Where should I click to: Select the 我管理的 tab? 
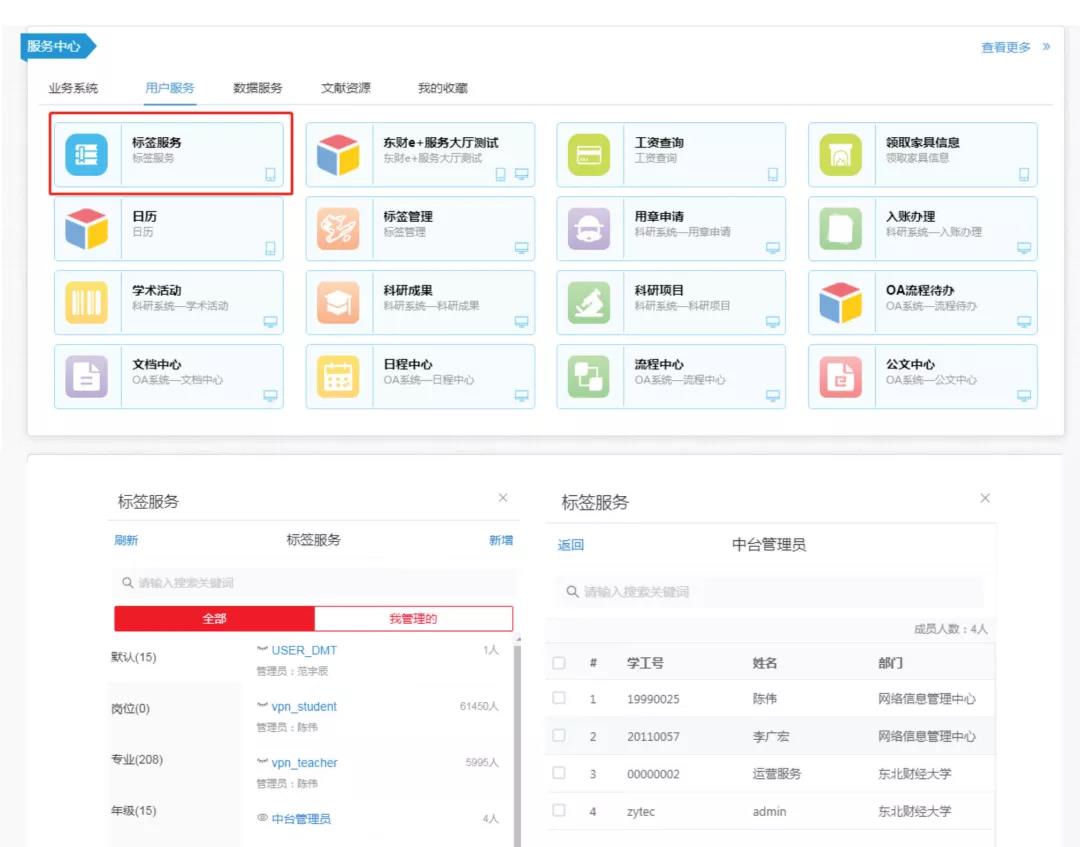(413, 619)
